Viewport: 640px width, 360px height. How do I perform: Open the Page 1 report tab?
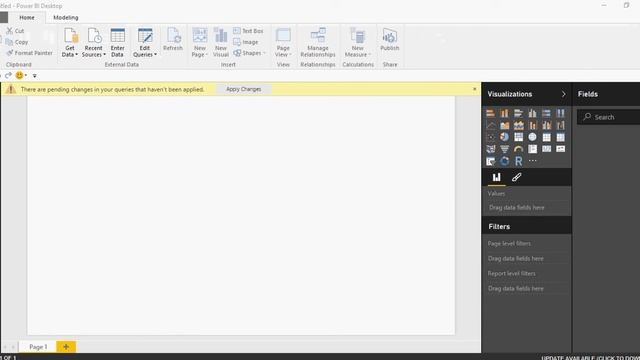[x=38, y=347]
